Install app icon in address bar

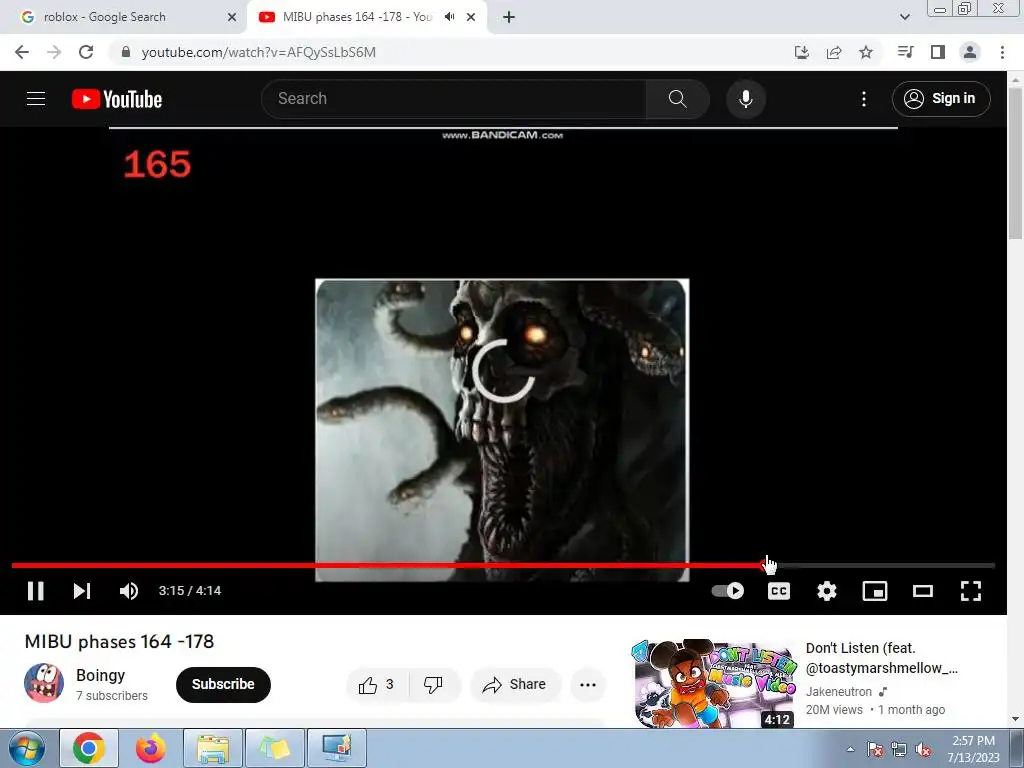[x=802, y=52]
